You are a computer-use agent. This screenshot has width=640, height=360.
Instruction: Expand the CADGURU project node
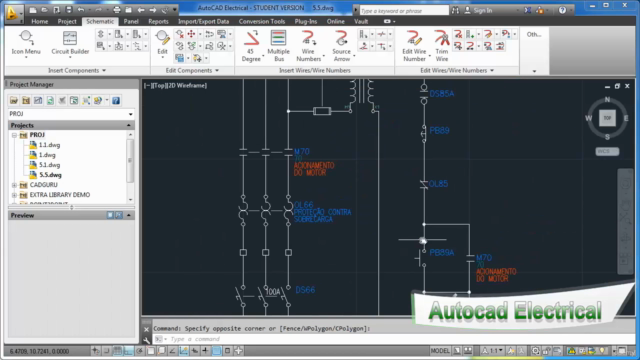point(14,185)
